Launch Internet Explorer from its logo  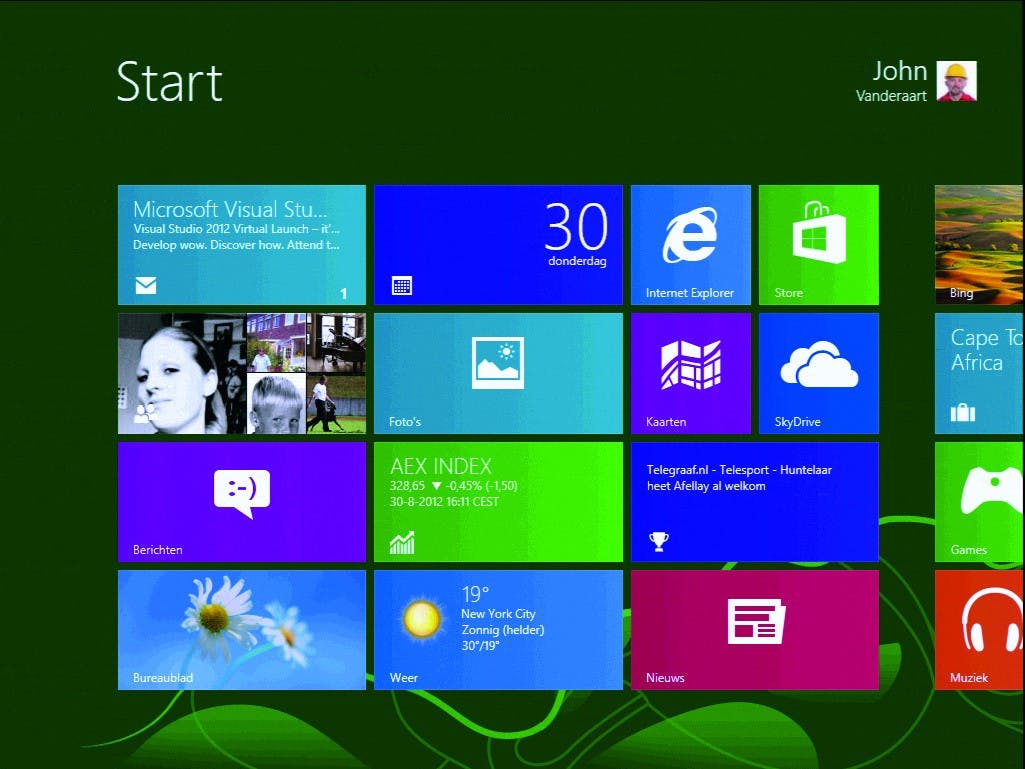coord(690,235)
